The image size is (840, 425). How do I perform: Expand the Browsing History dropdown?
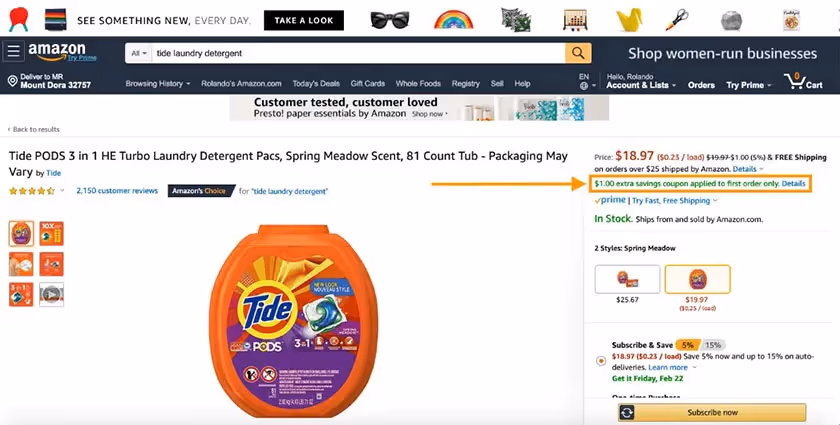pyautogui.click(x=158, y=84)
